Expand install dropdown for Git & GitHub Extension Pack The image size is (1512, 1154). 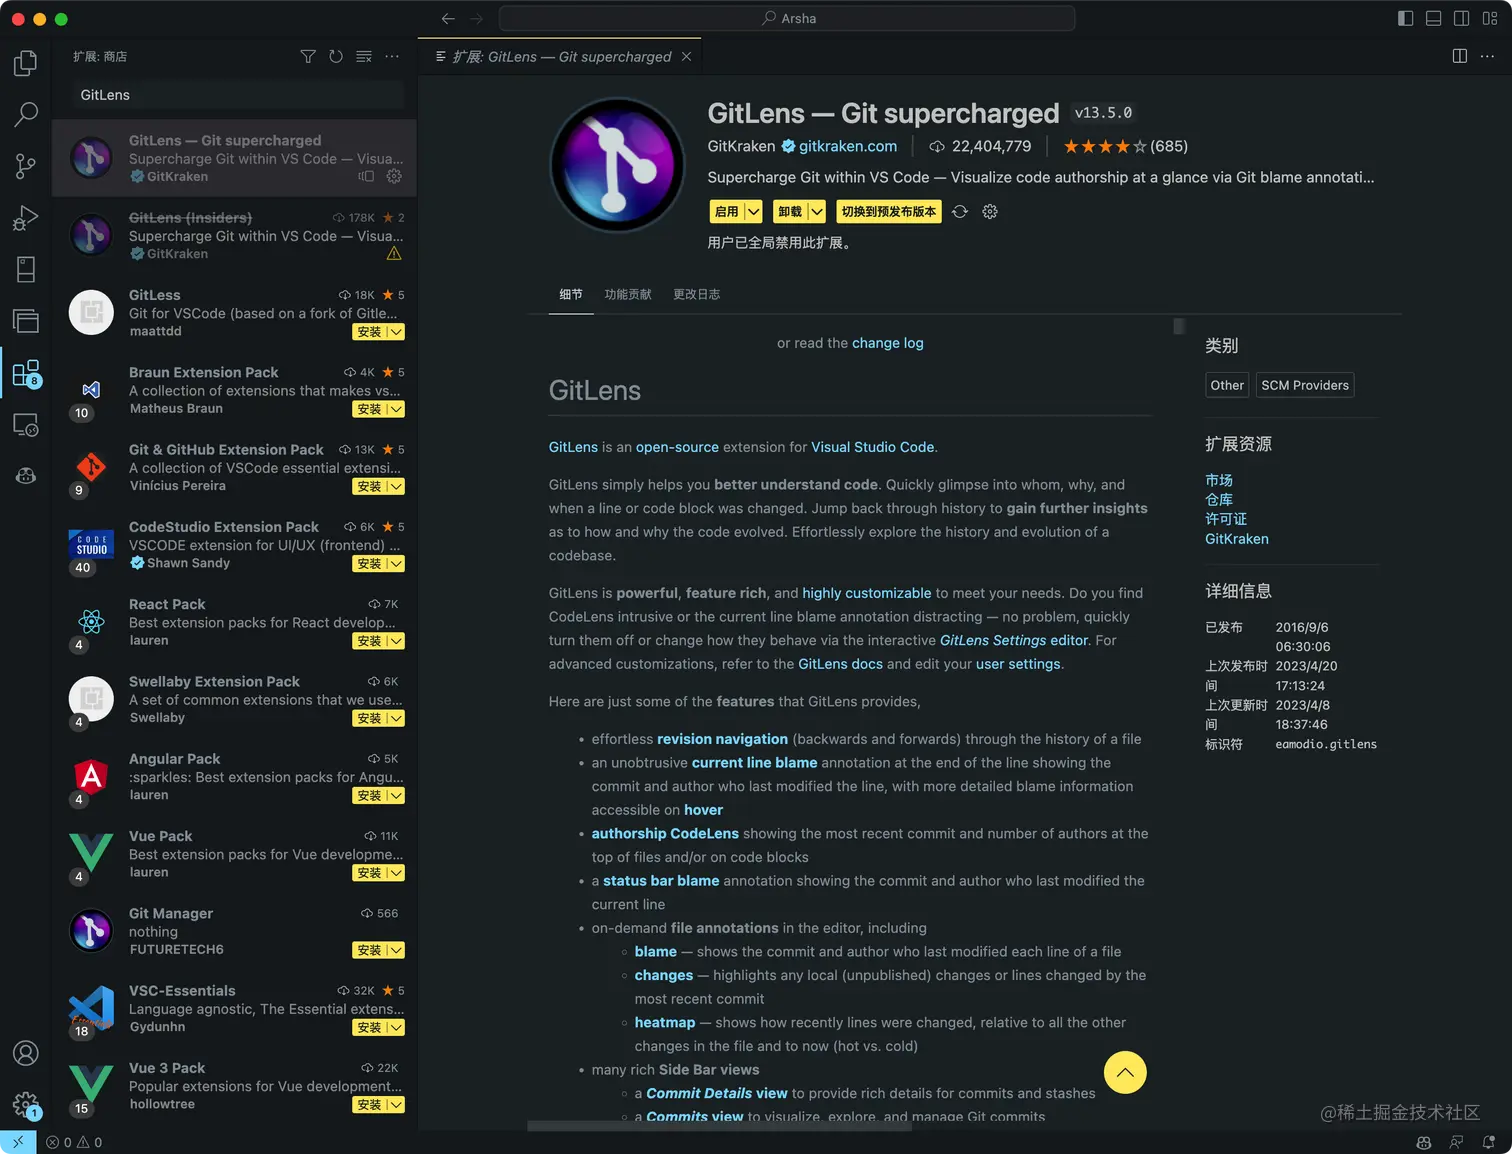[396, 486]
